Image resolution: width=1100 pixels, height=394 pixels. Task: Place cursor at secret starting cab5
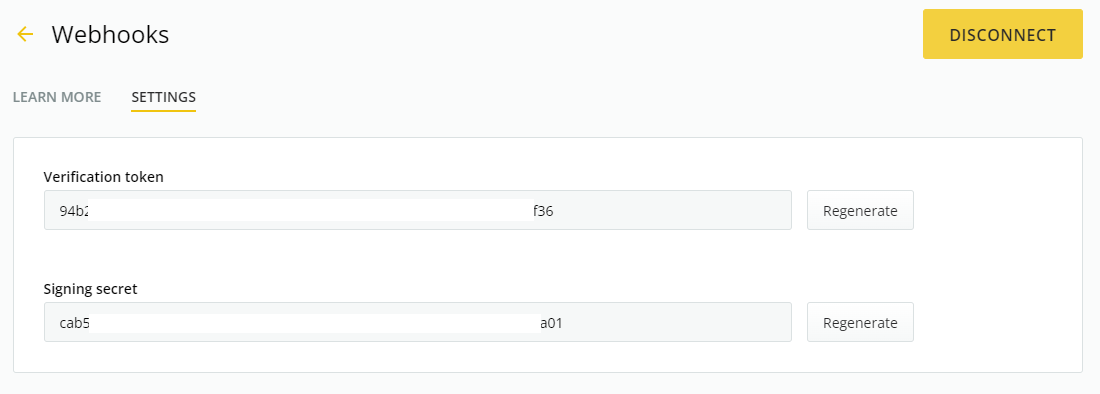(74, 322)
